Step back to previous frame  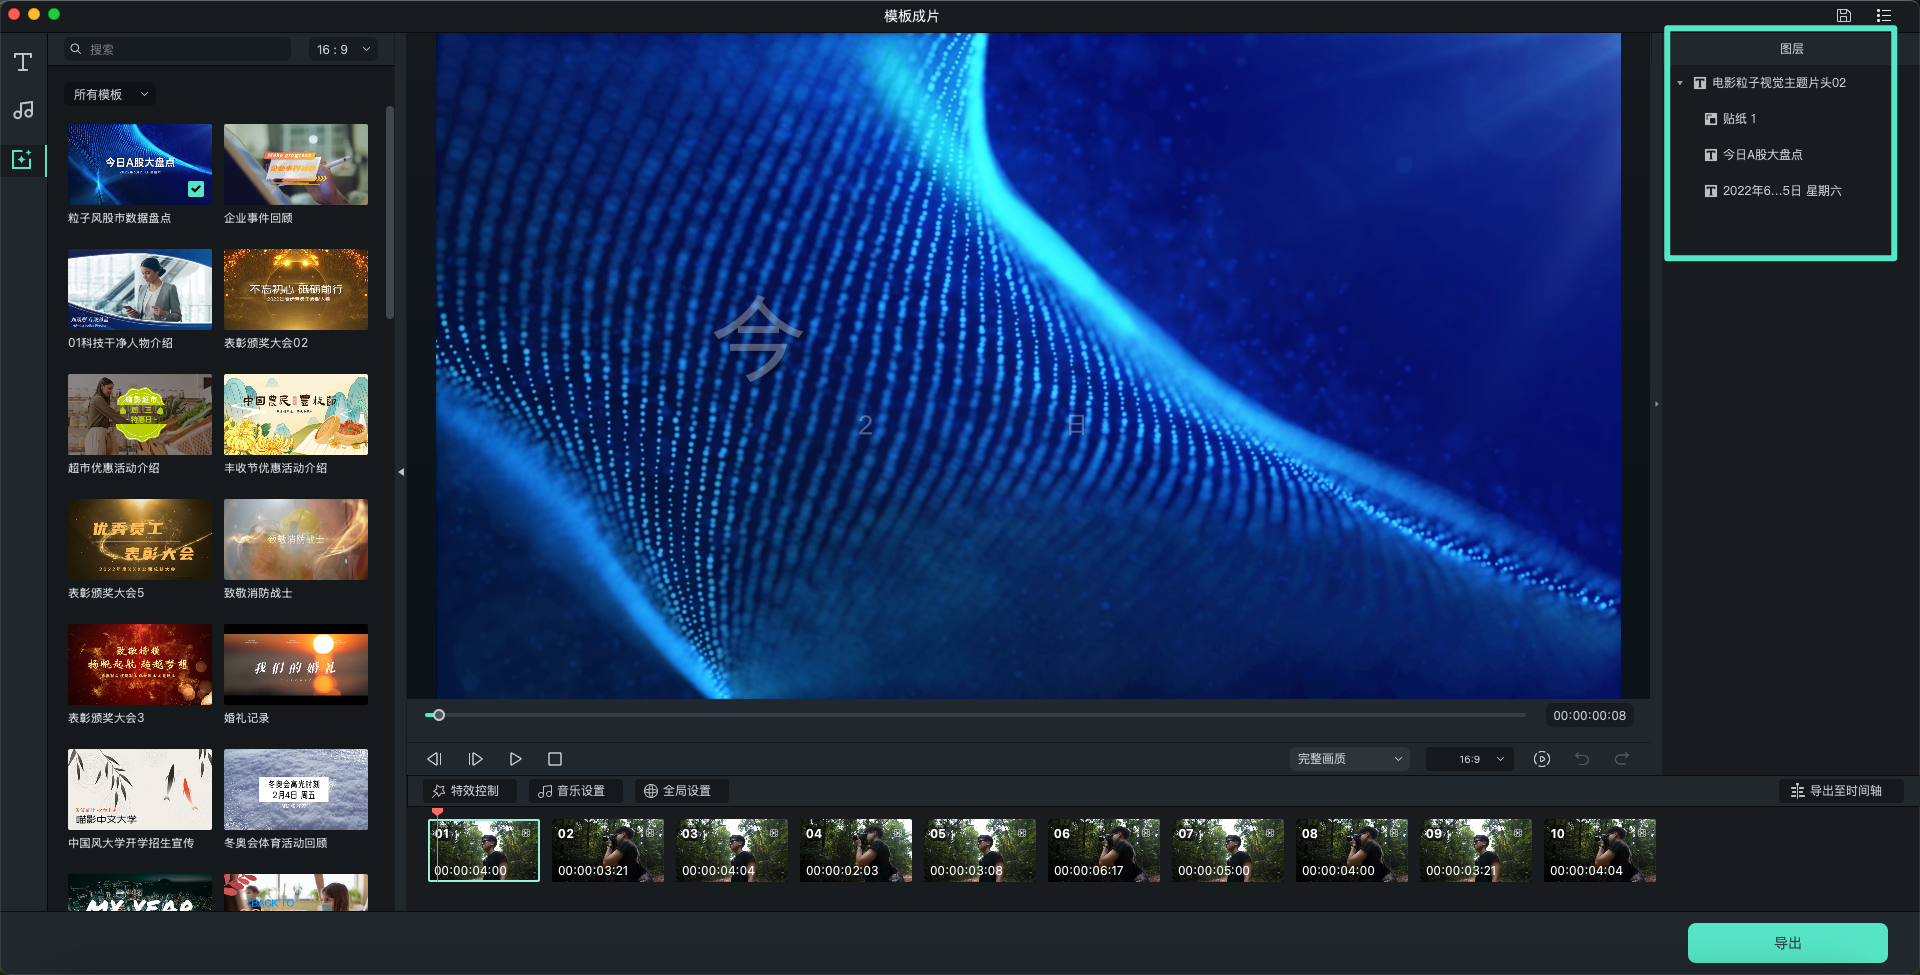click(434, 759)
